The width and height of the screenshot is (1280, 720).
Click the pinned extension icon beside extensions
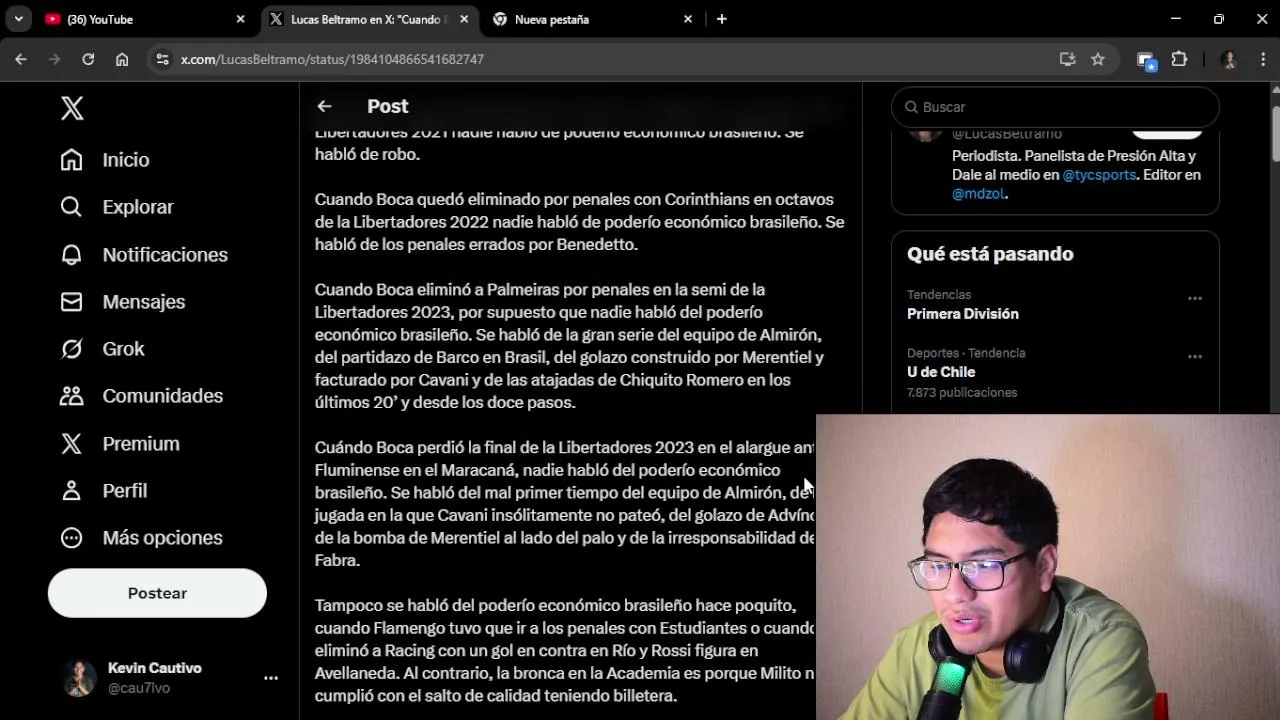[1147, 60]
